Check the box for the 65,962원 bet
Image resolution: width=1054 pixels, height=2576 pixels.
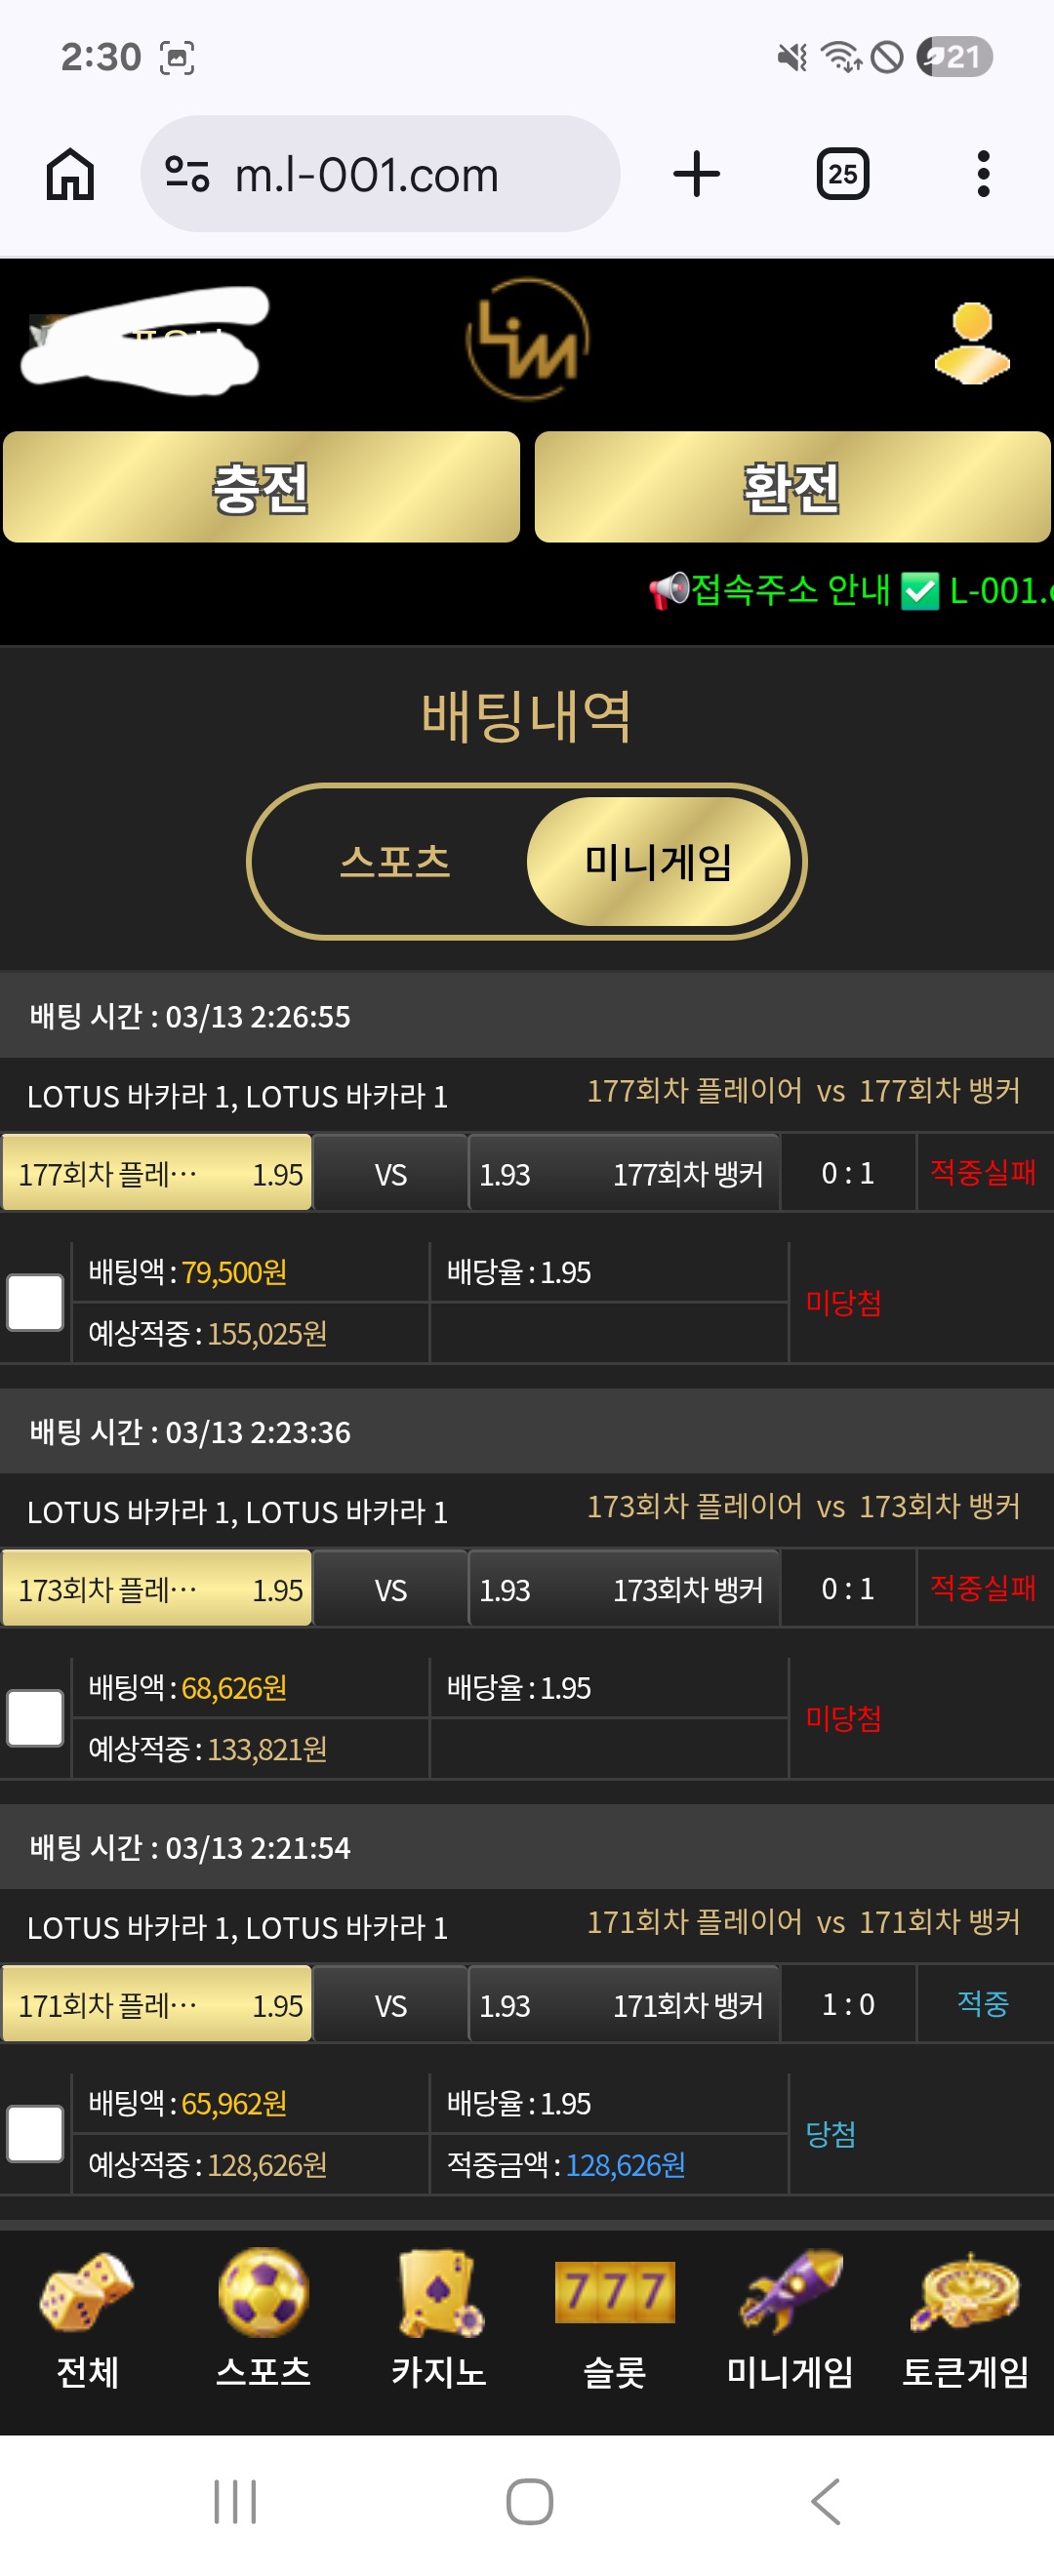[36, 2133]
